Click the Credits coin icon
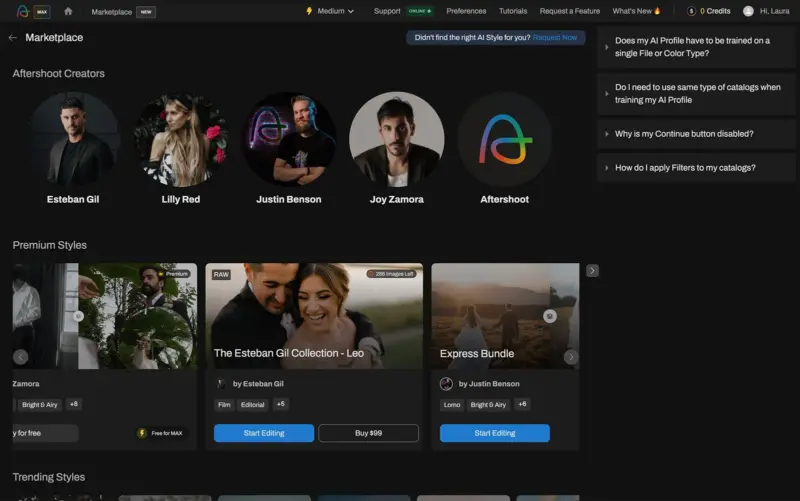Screen dimensions: 800x501 (x=691, y=11)
